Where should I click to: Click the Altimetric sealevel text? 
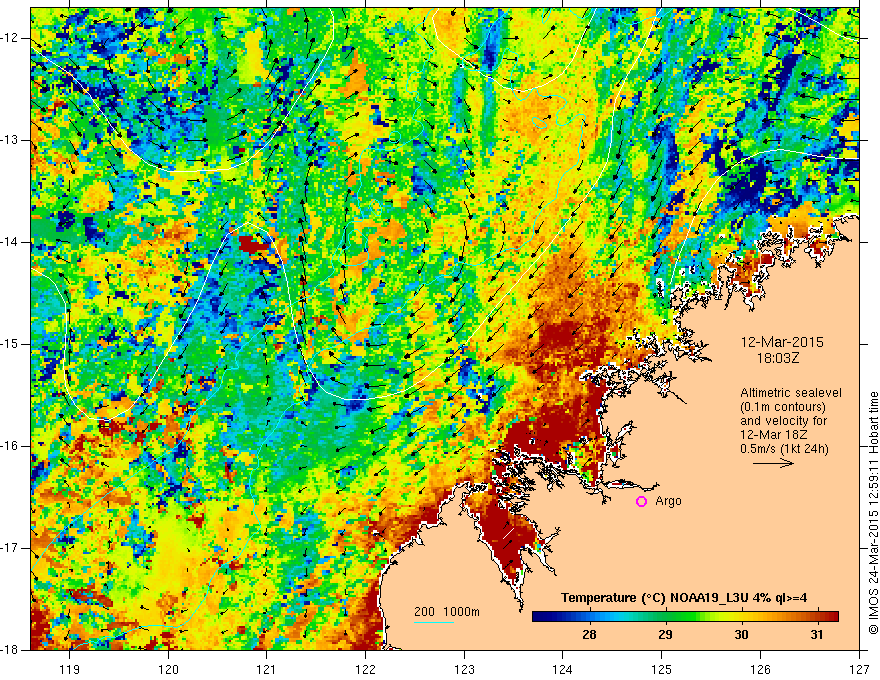(791, 393)
